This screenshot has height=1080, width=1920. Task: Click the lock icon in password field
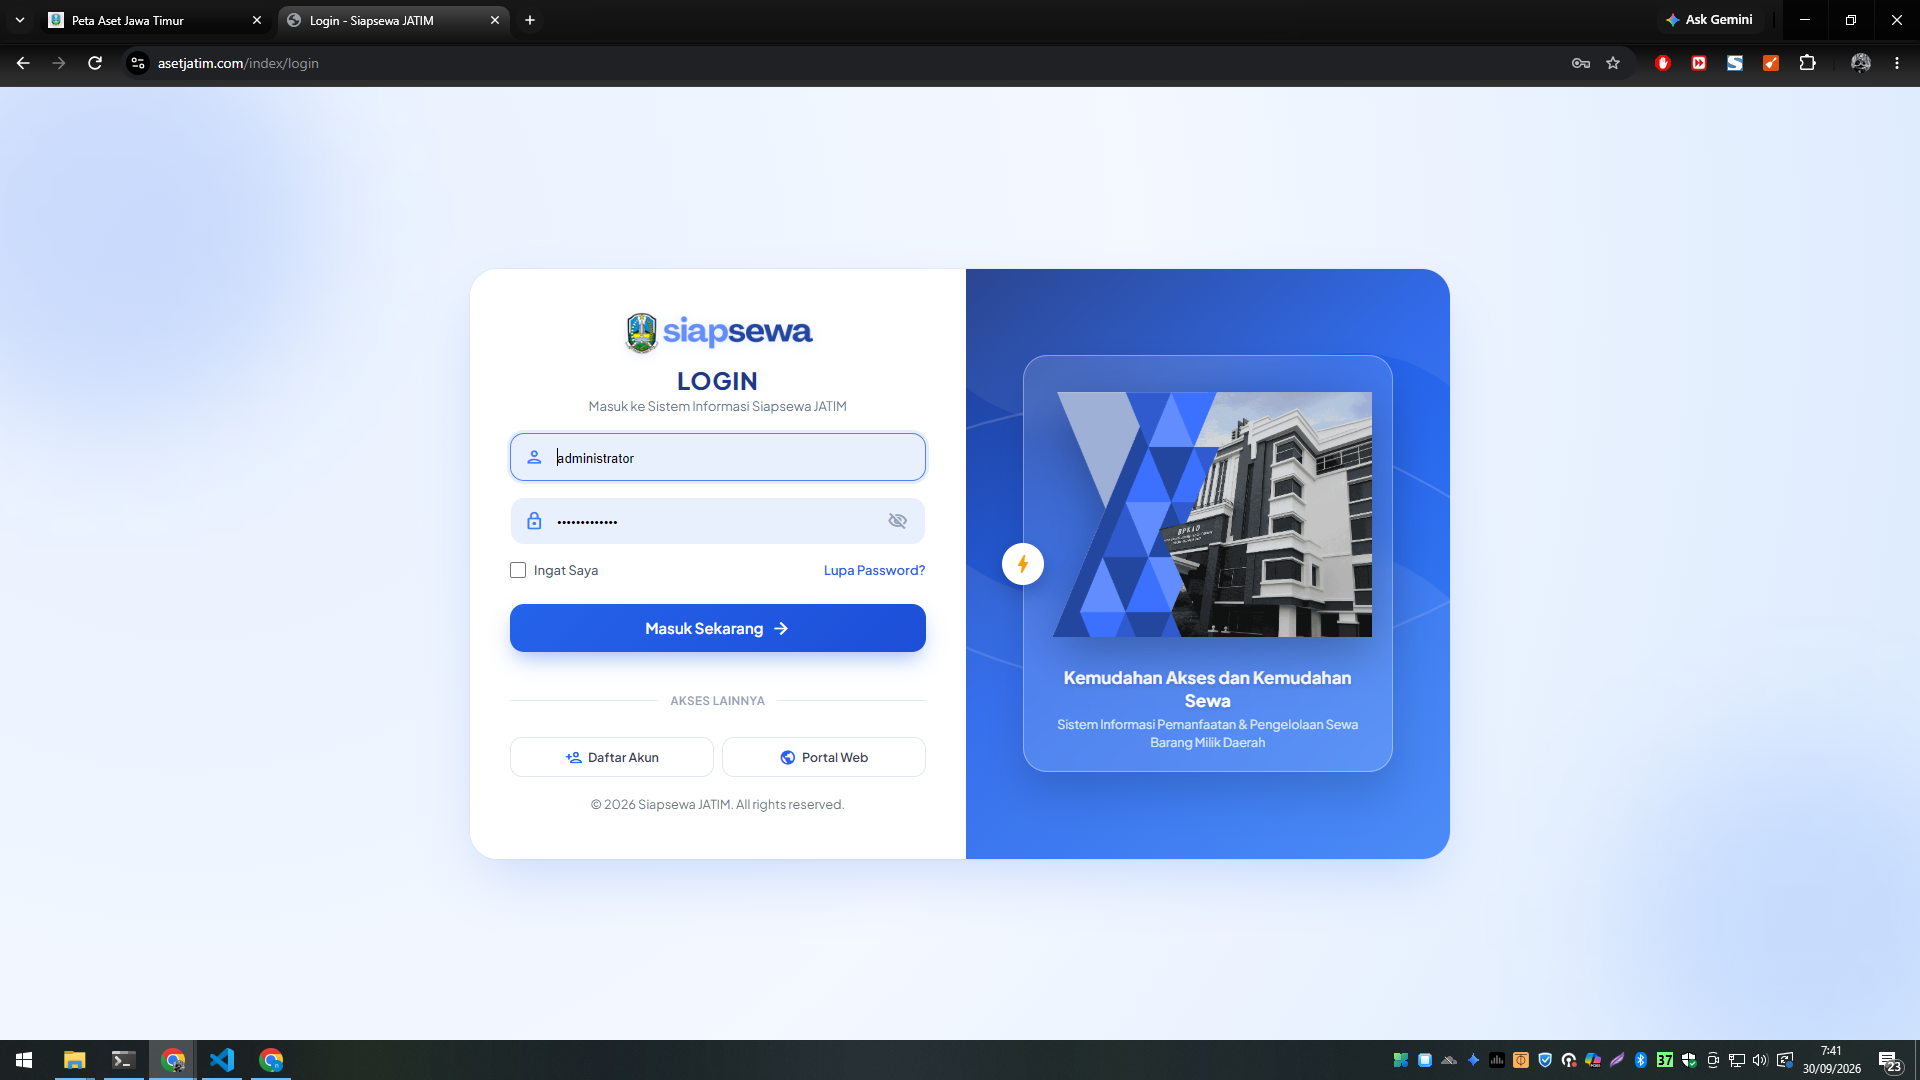point(534,521)
